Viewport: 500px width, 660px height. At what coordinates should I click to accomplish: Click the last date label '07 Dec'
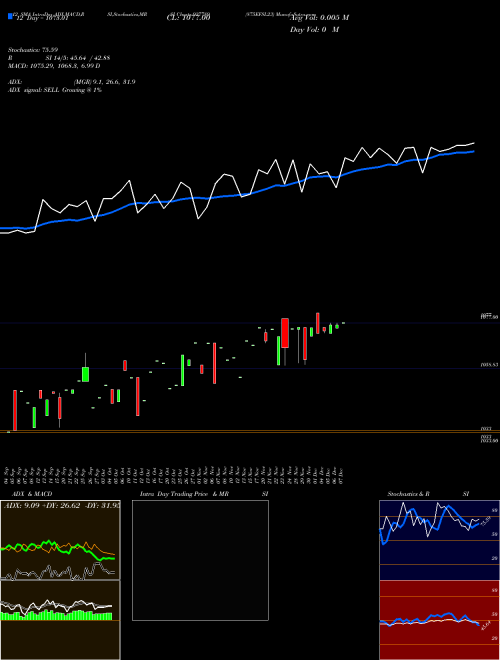pos(343,475)
